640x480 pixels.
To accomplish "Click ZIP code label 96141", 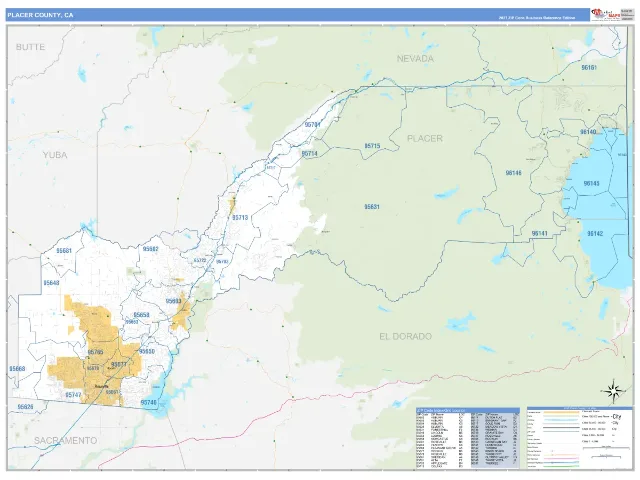I will click(x=540, y=234).
